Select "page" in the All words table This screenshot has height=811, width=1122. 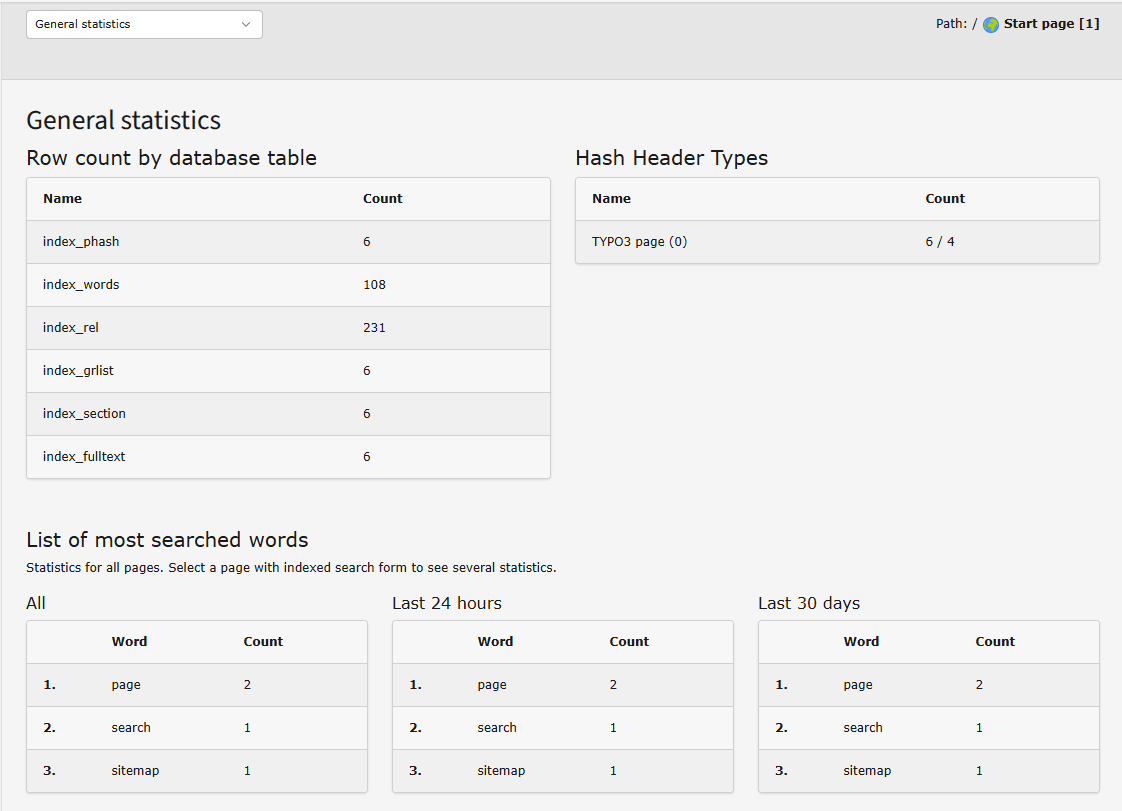(x=126, y=684)
